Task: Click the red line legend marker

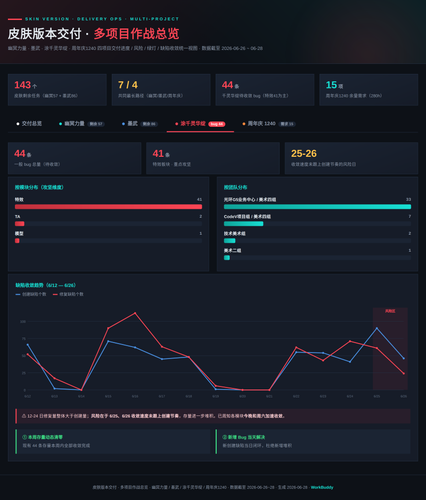Action: pyautogui.click(x=55, y=294)
